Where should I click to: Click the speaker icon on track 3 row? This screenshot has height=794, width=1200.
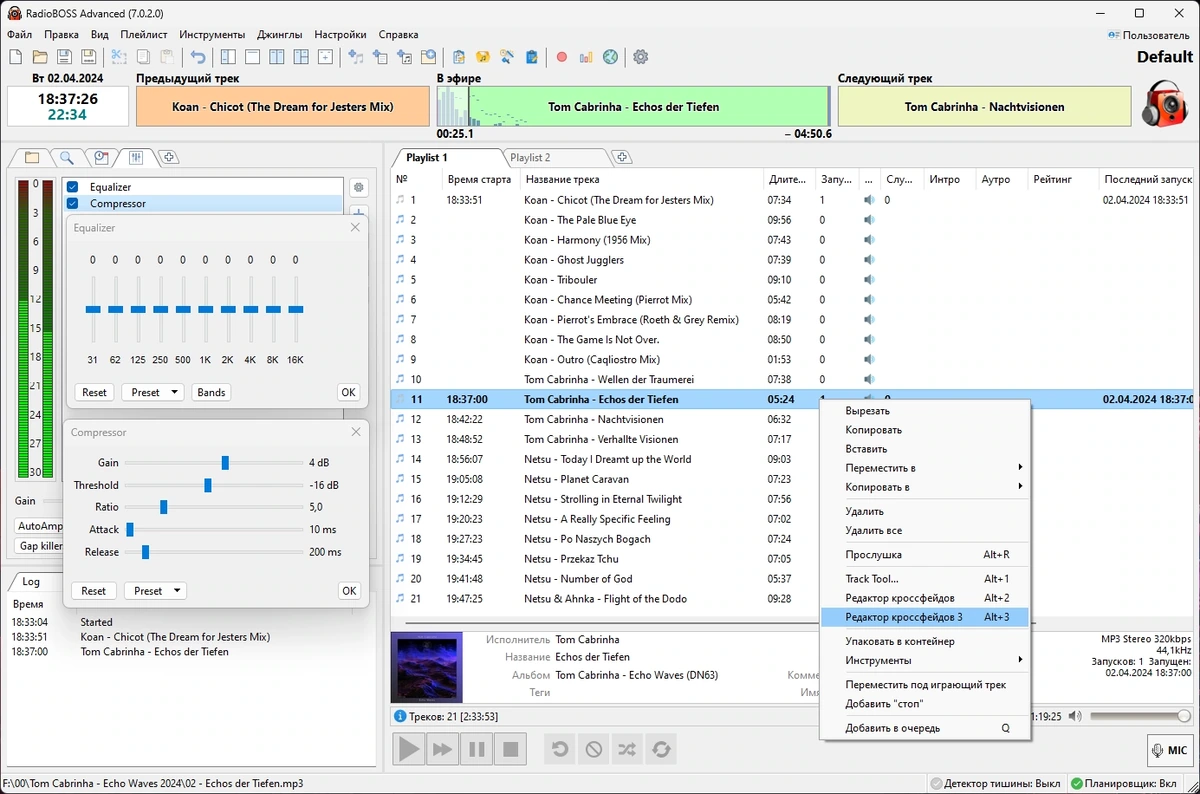869,240
